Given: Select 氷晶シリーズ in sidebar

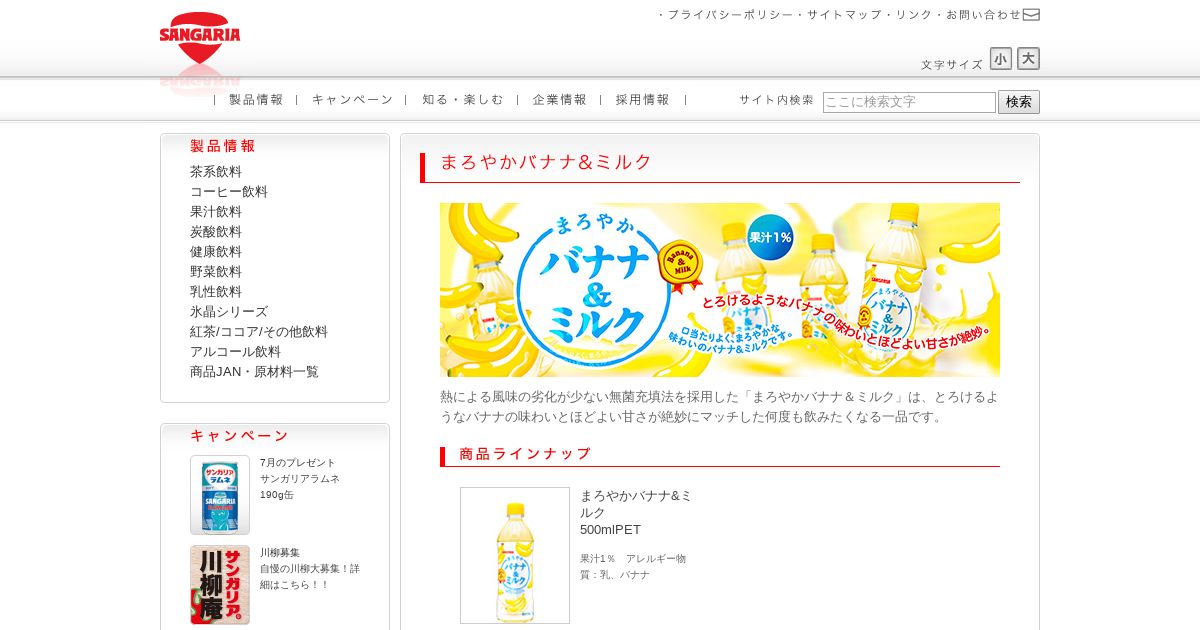Looking at the screenshot, I should 229,312.
